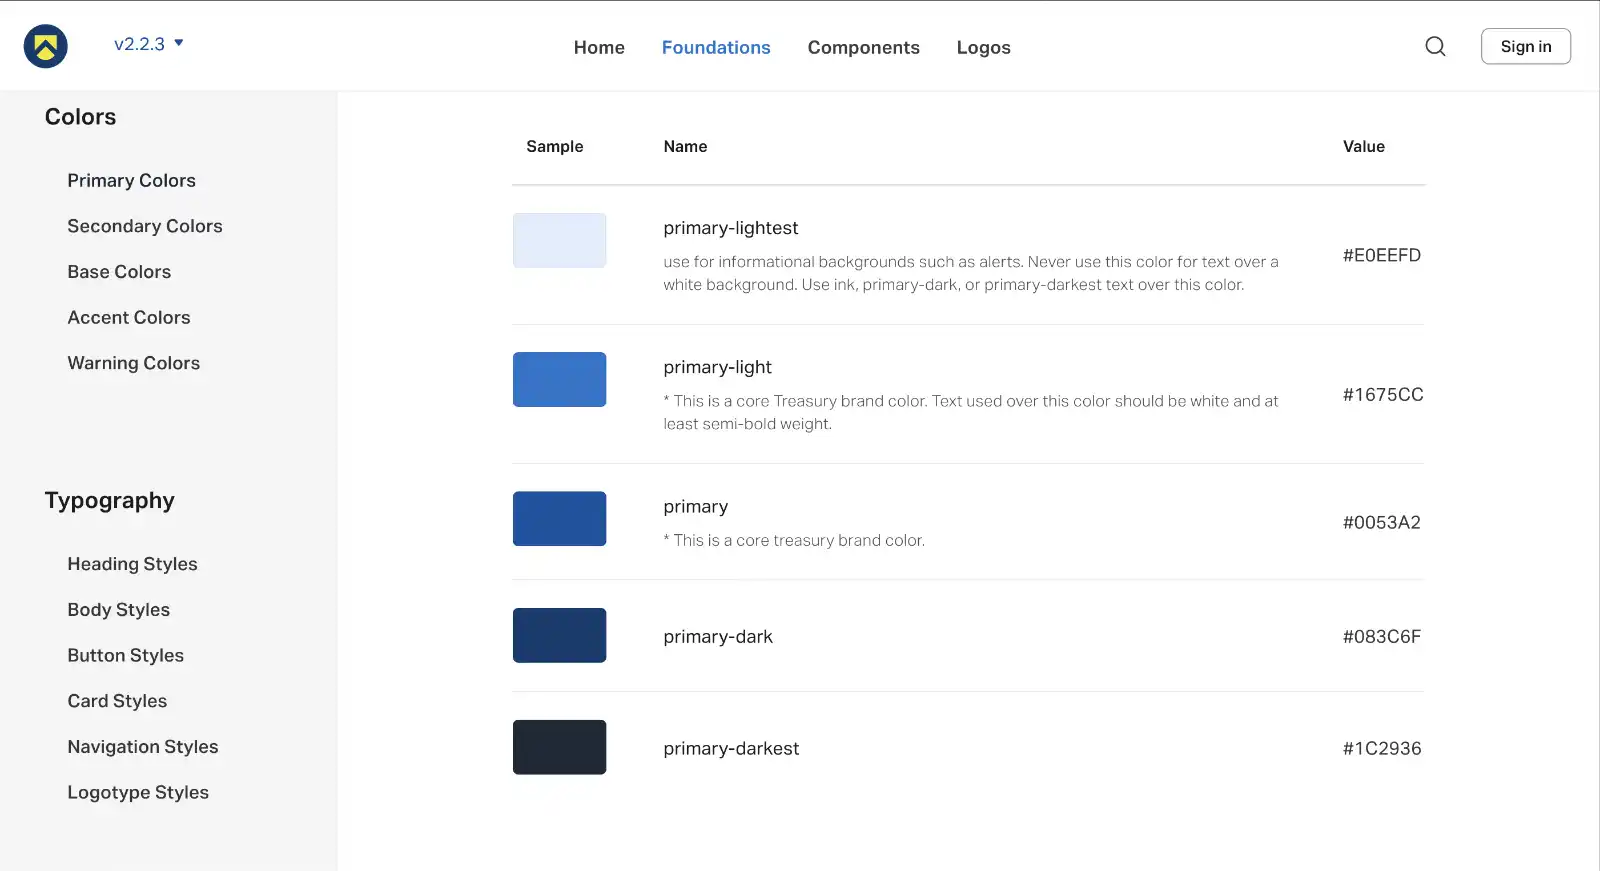1600x871 pixels.
Task: Open Navigation Styles sidebar link
Action: pos(143,747)
